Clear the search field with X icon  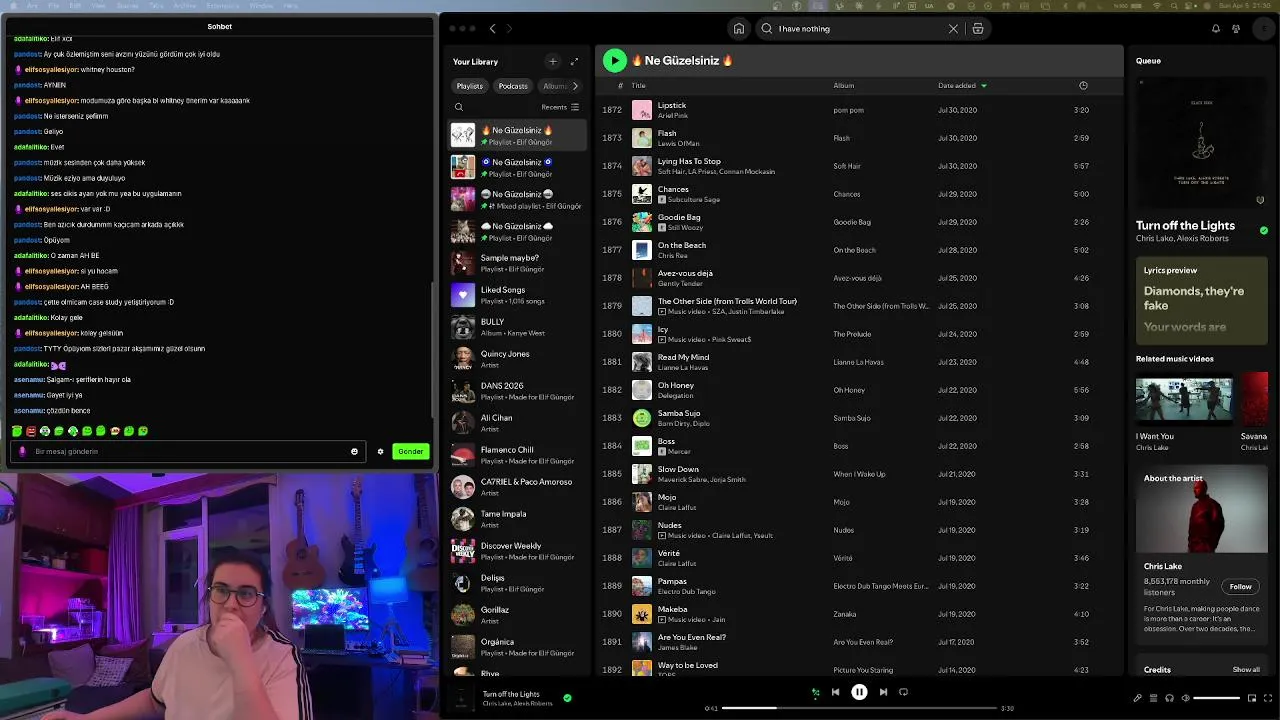953,29
